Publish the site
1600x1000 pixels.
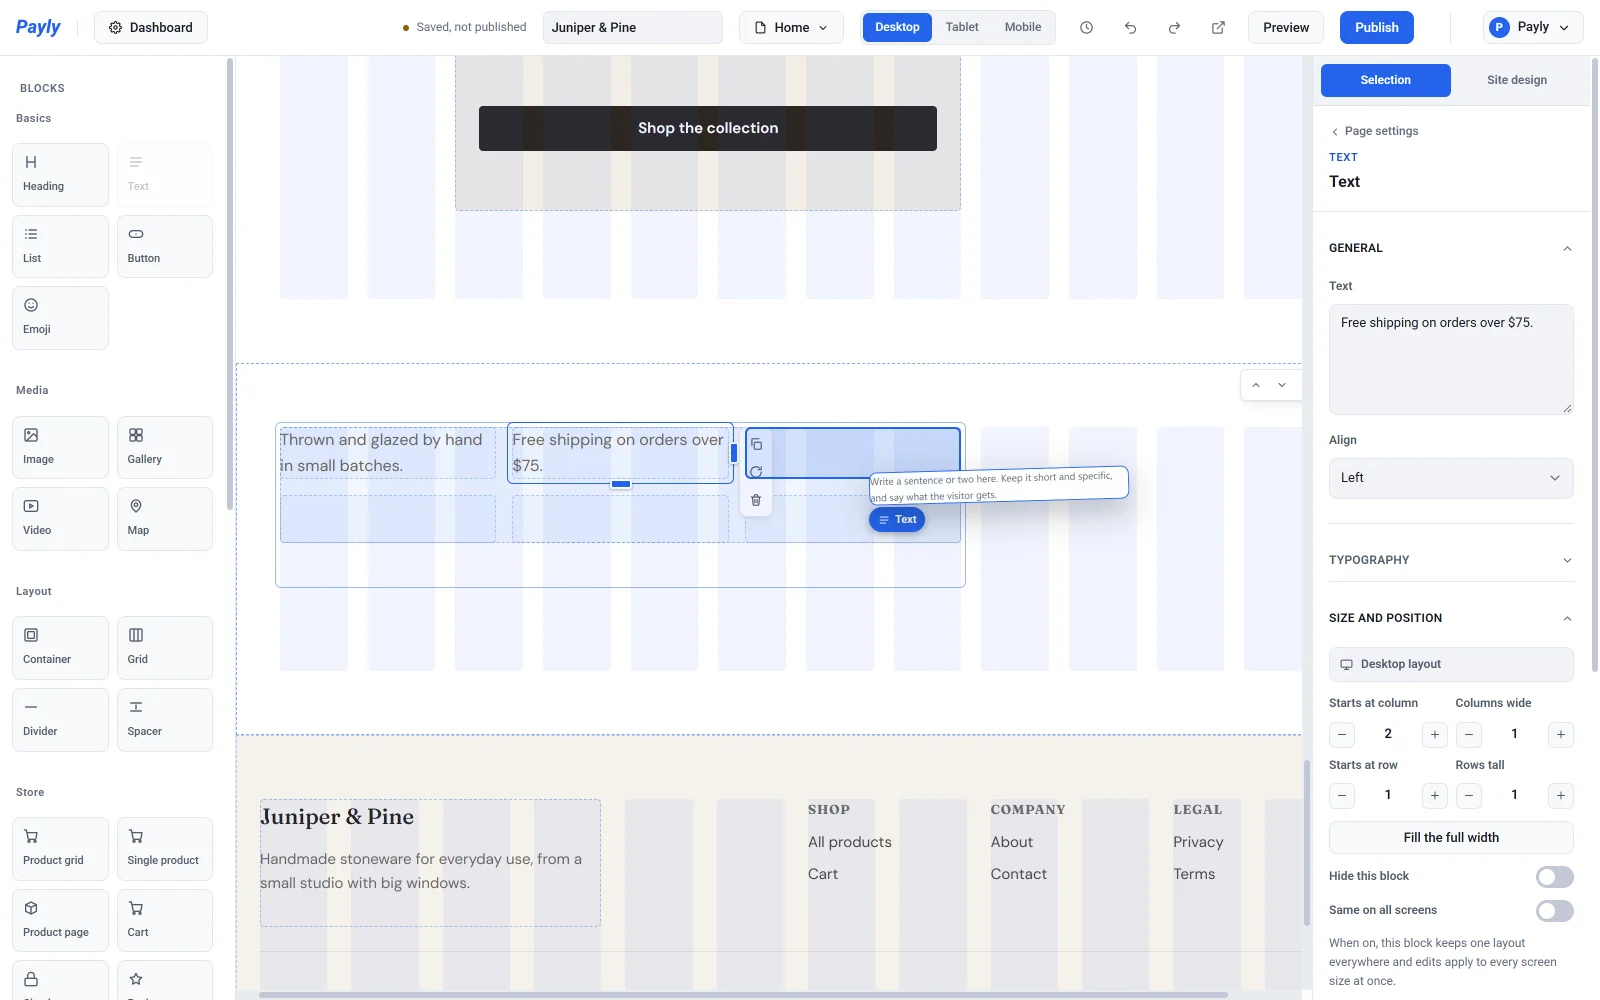(1377, 28)
